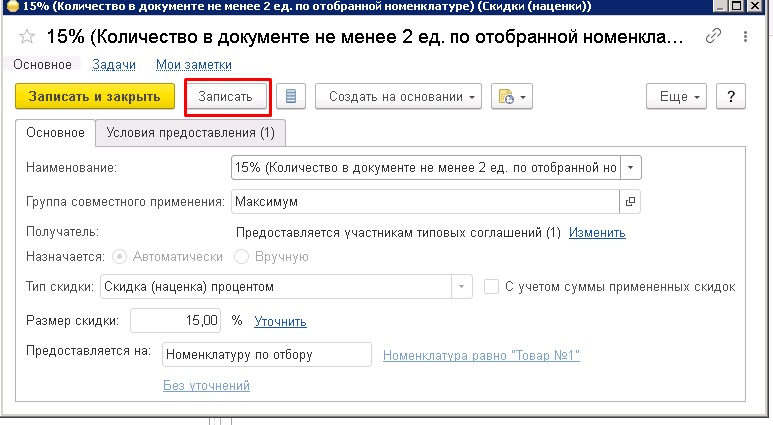Switch to the inner Основное tab
773x425 pixels.
coord(55,133)
